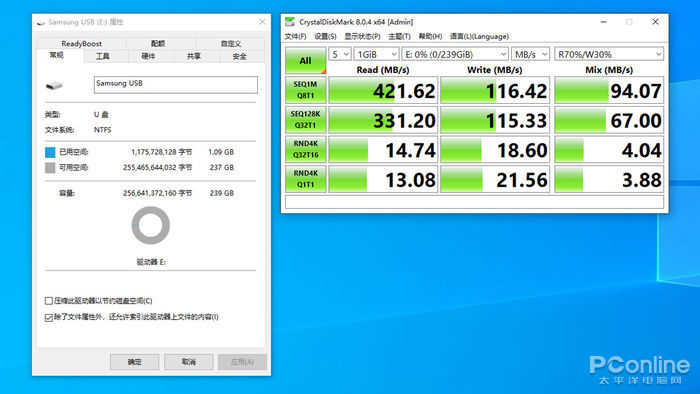Click the Samsung USB name text field
700x394 pixels.
[x=176, y=85]
